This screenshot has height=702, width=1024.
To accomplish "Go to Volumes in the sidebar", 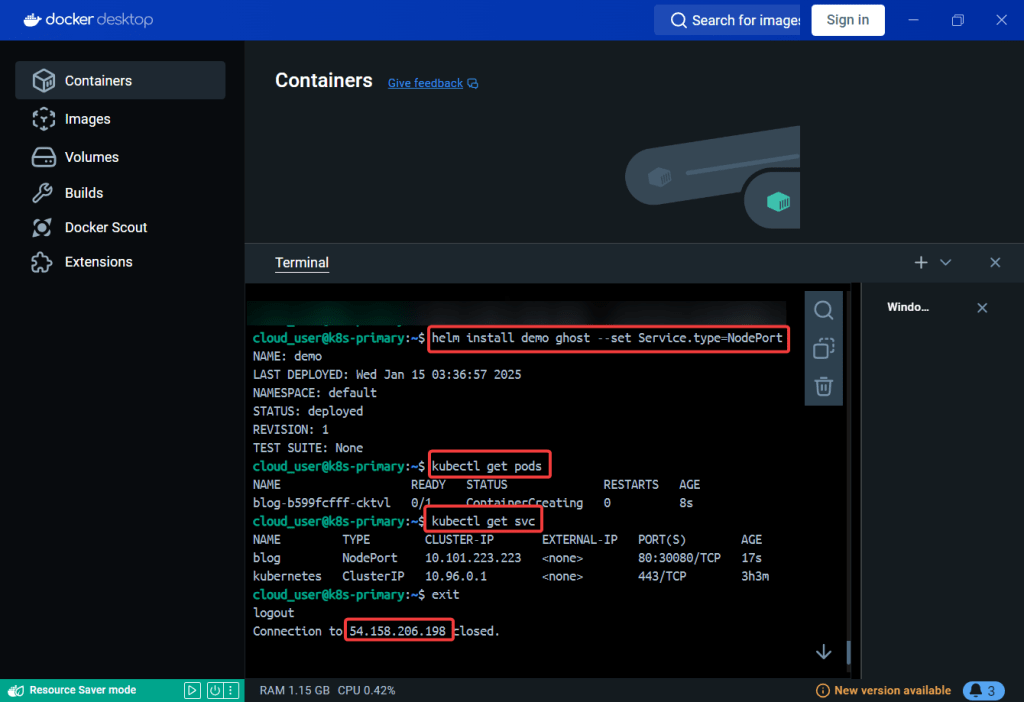I will pyautogui.click(x=91, y=157).
